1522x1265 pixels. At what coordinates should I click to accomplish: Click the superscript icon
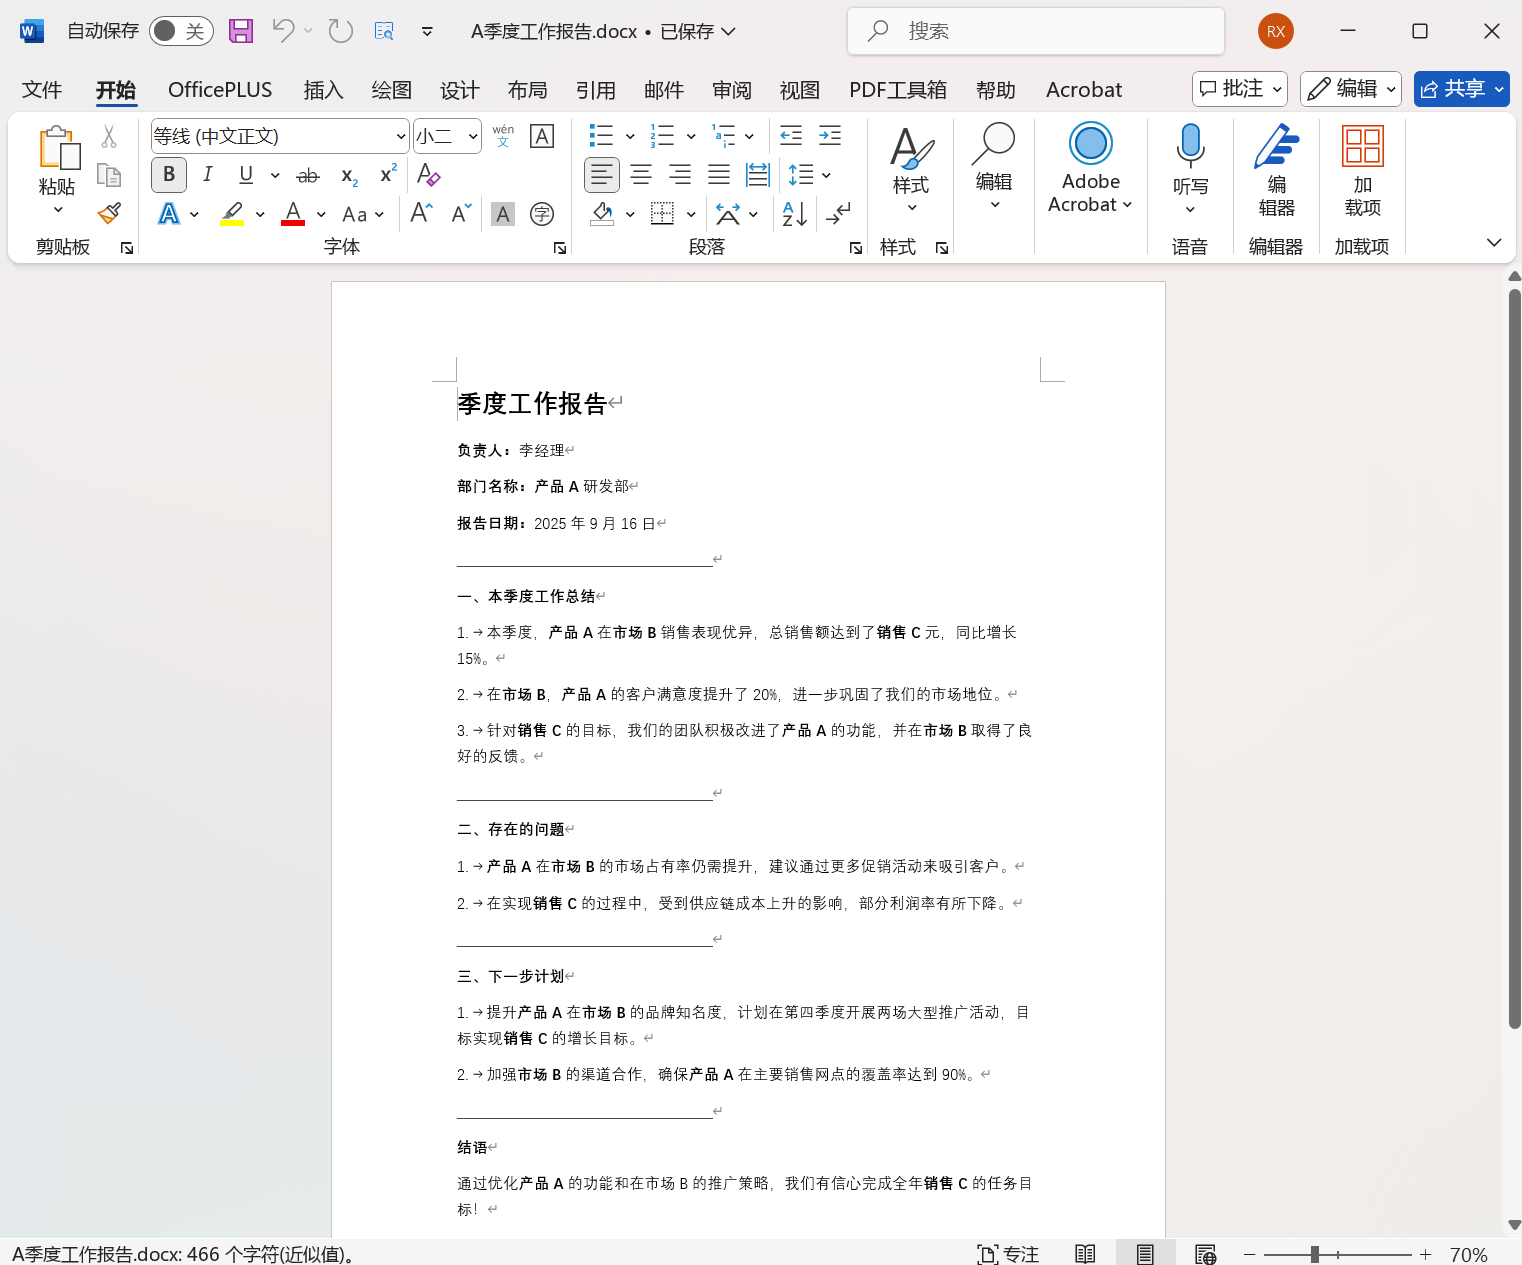pos(386,175)
